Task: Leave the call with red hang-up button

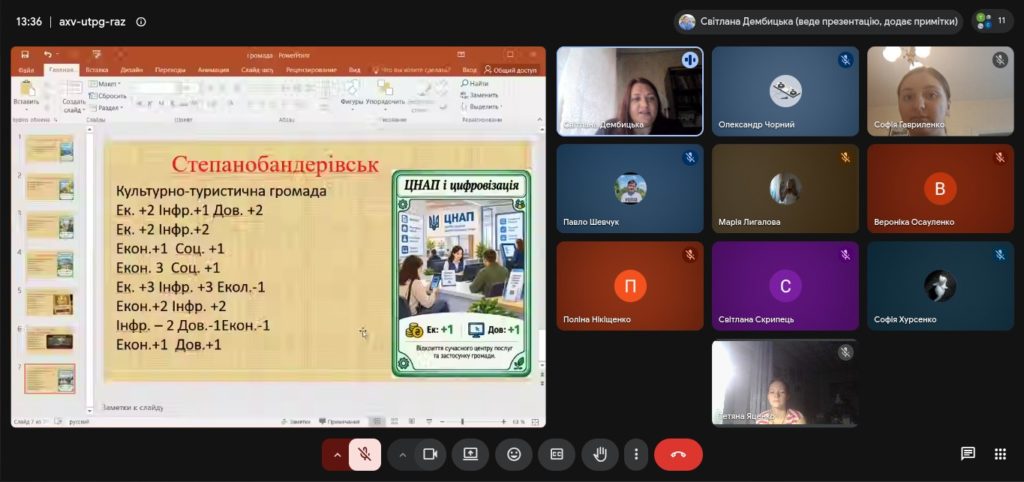Action: (678, 455)
